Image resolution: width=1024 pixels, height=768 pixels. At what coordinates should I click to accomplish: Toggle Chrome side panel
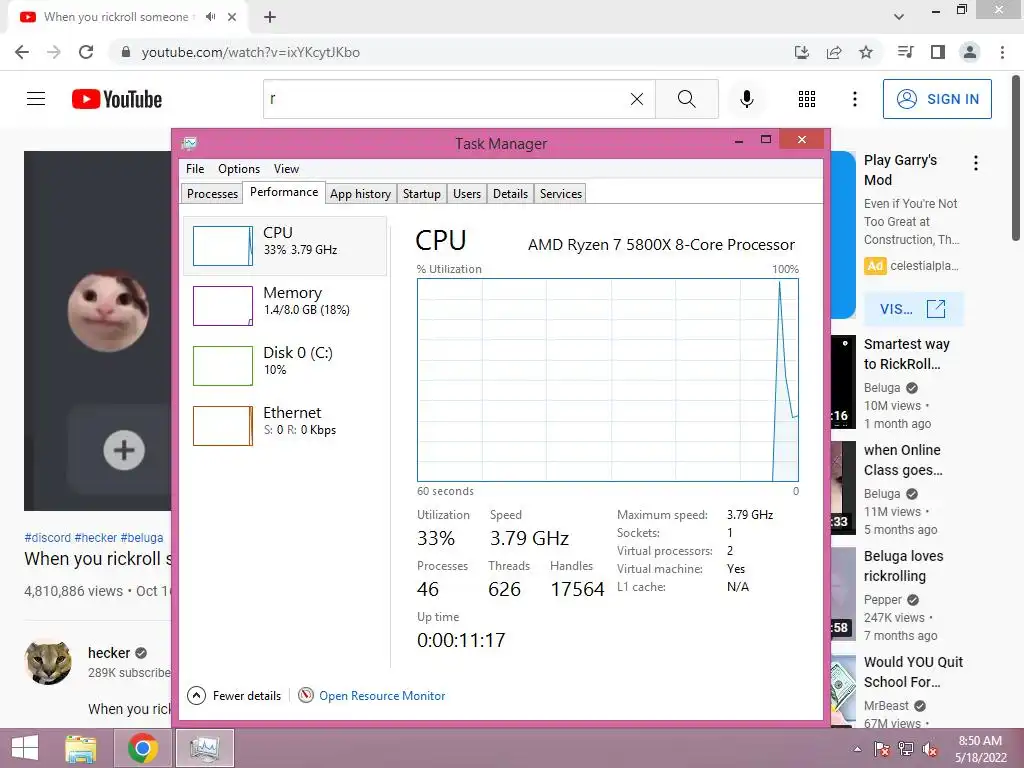[938, 52]
